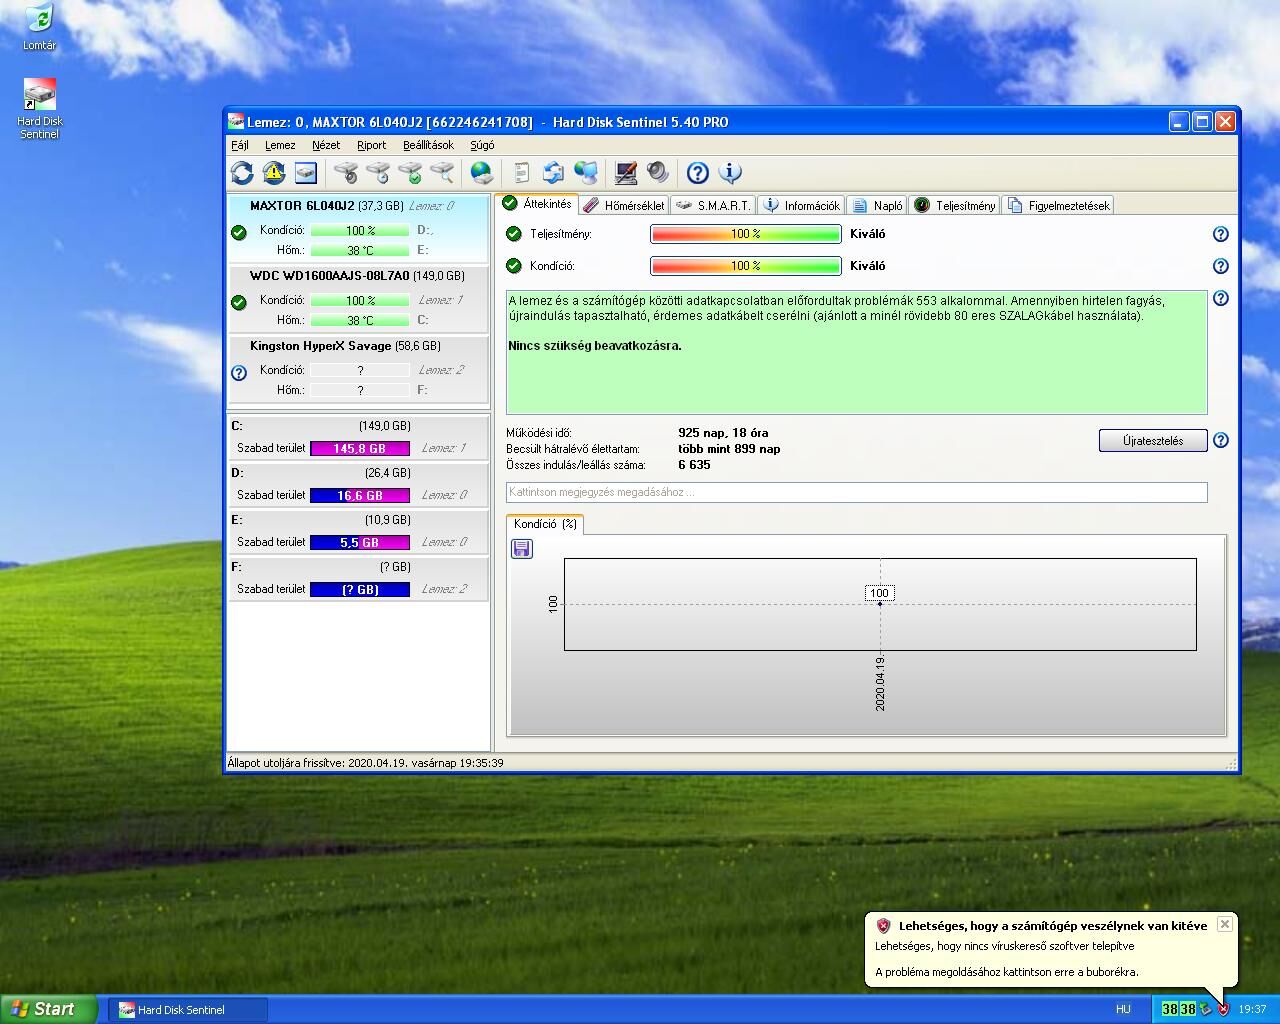This screenshot has width=1280, height=1024.
Task: Click the refresh with warning triangle icon
Action: pyautogui.click(x=274, y=173)
